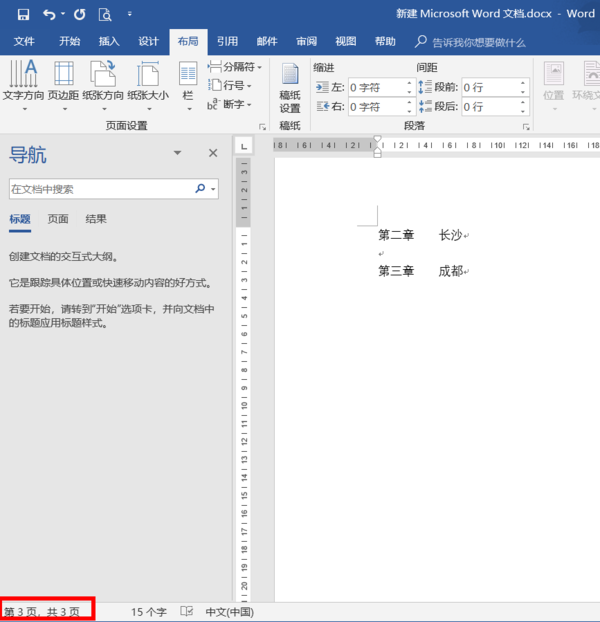Open print preview from quick access
This screenshot has width=600, height=622.
click(x=105, y=15)
